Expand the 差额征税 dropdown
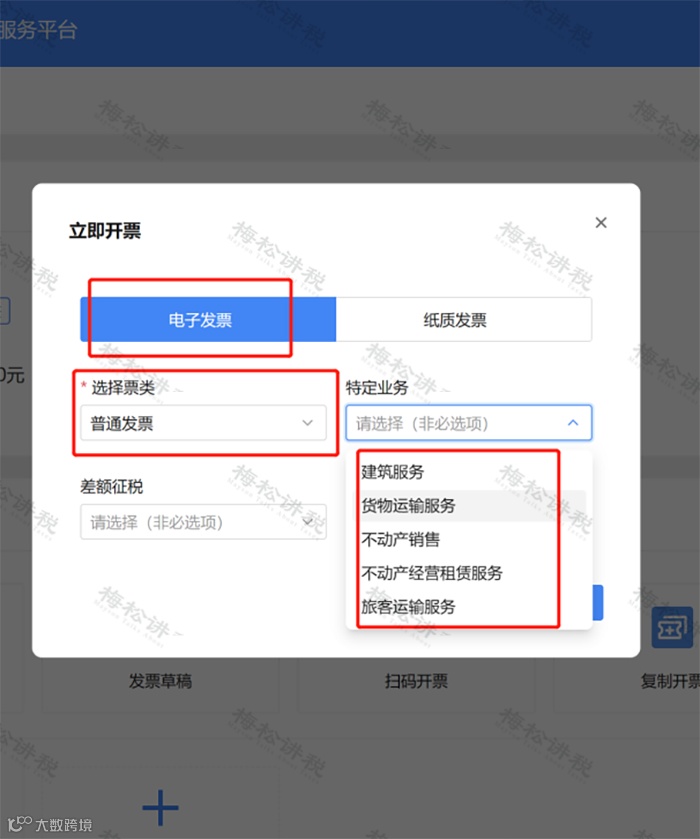Screen dimensions: 700x839 [x=203, y=522]
